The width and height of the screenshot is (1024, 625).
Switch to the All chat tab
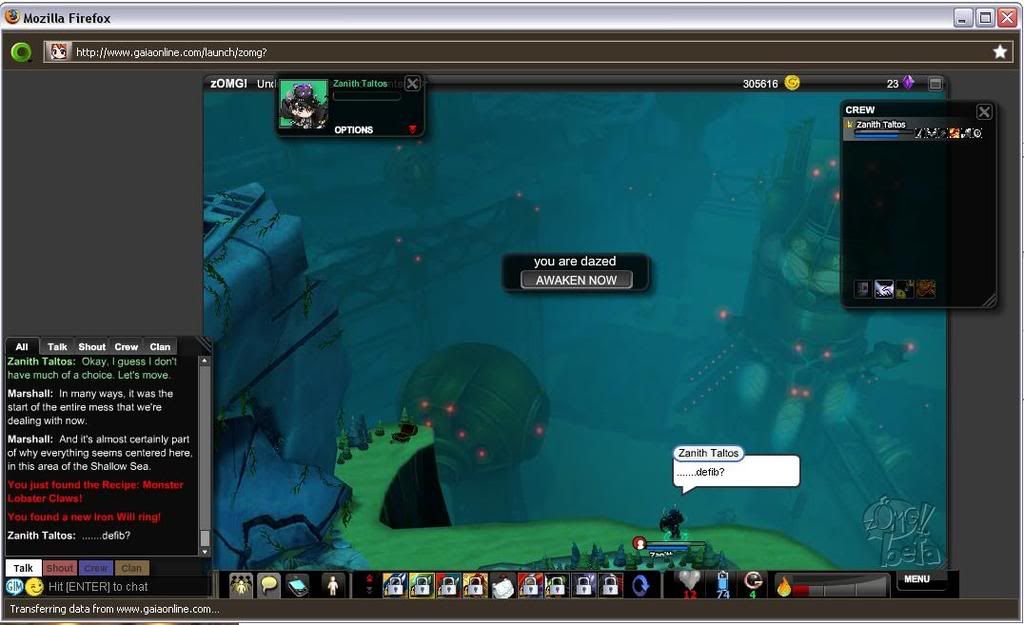22,347
